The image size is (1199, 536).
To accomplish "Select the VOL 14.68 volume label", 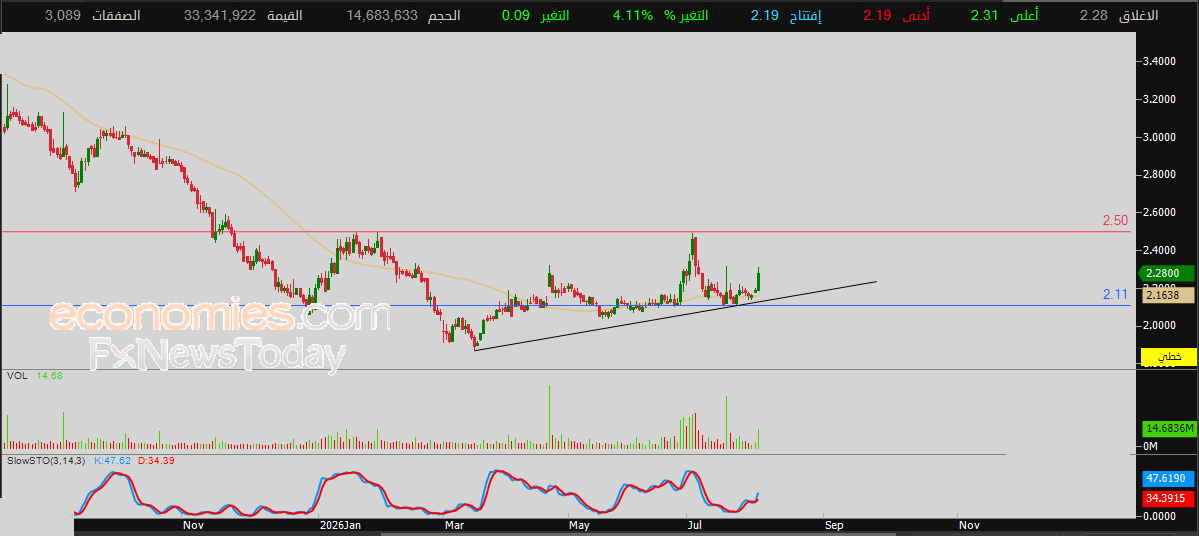I will (x=35, y=375).
